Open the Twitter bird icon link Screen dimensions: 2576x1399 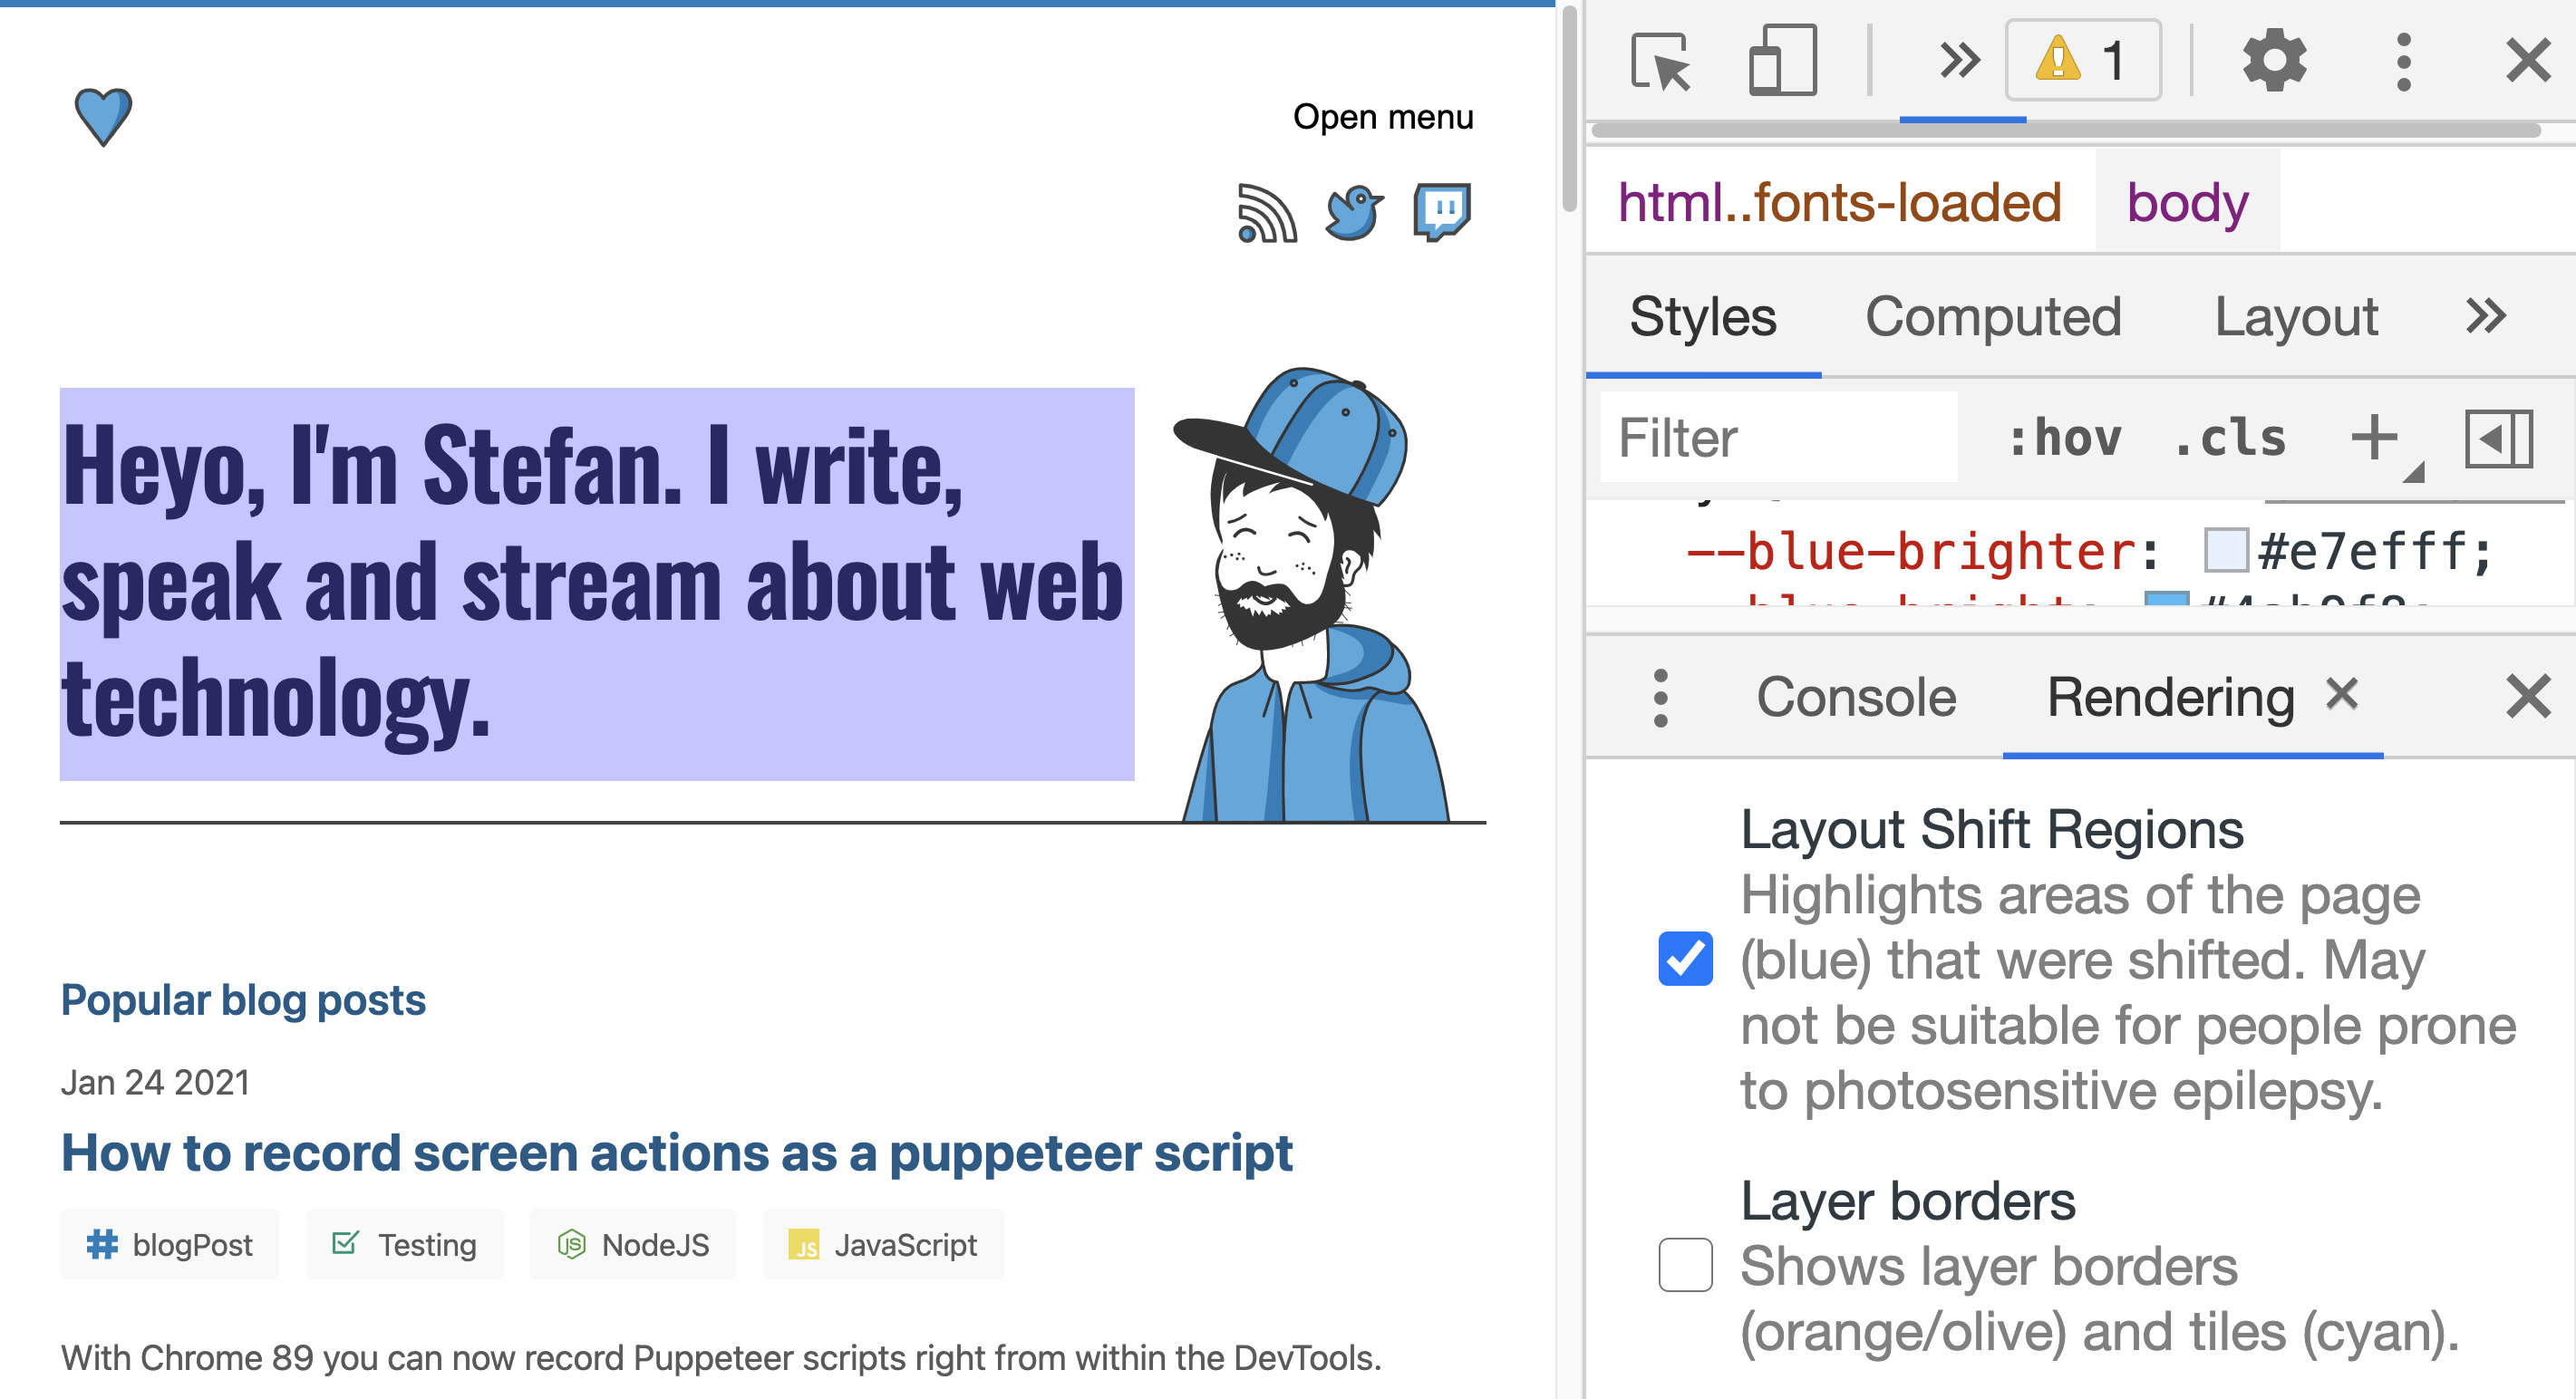coord(1354,213)
